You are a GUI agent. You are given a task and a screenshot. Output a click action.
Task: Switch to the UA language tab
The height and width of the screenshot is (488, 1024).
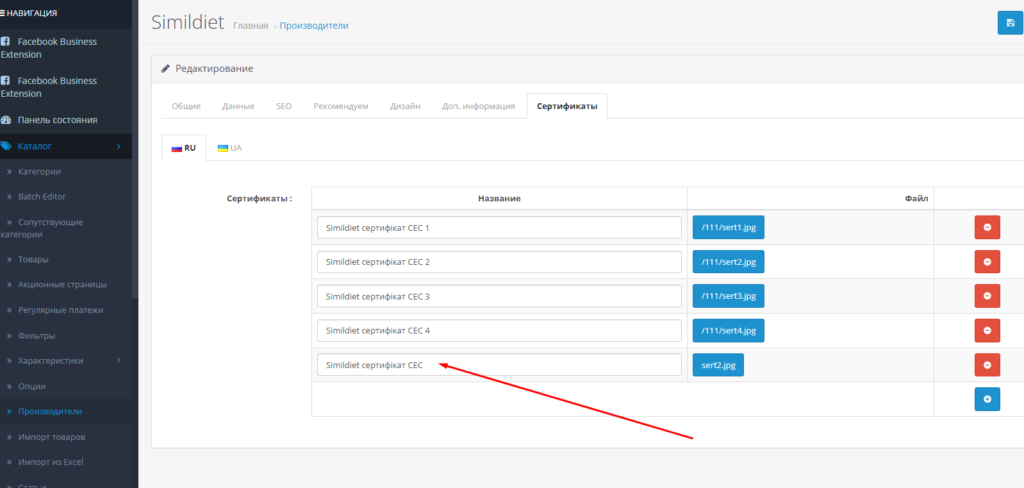229,147
